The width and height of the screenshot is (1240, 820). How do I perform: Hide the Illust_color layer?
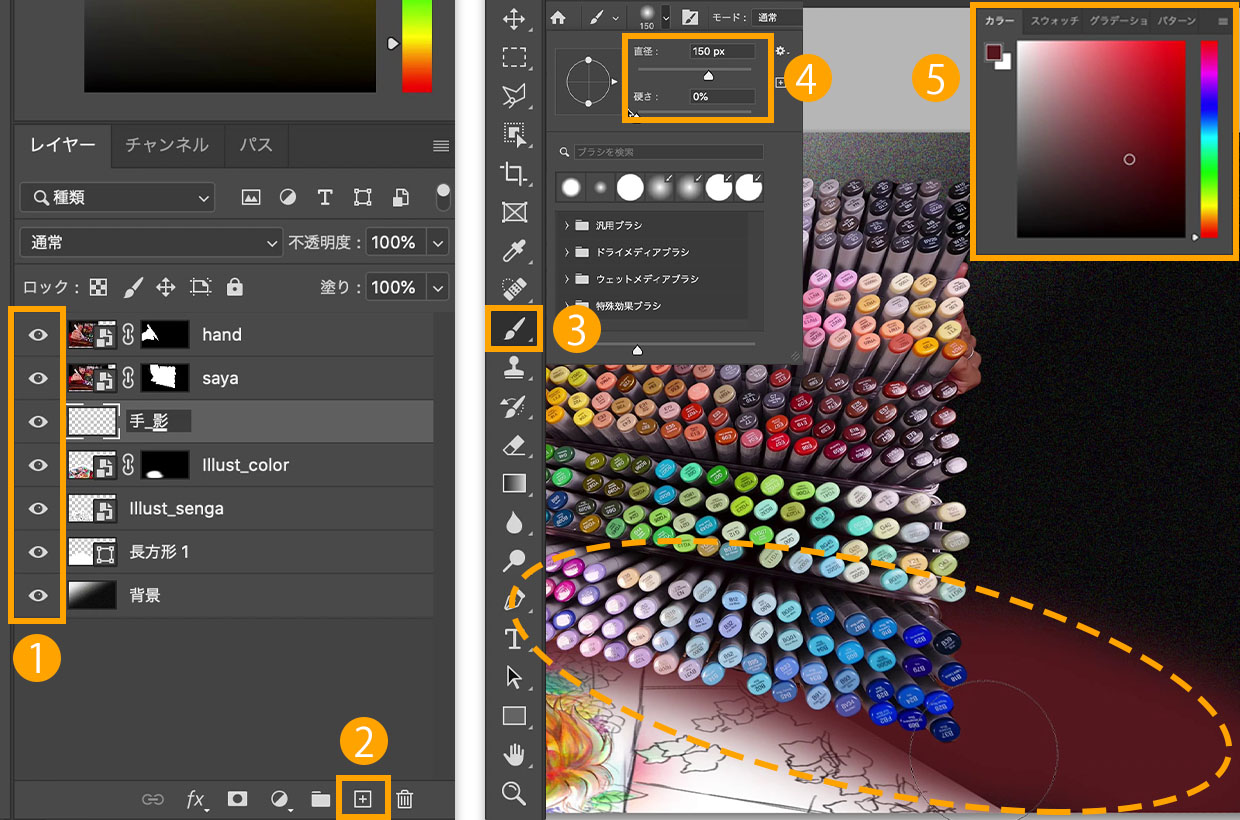click(38, 465)
